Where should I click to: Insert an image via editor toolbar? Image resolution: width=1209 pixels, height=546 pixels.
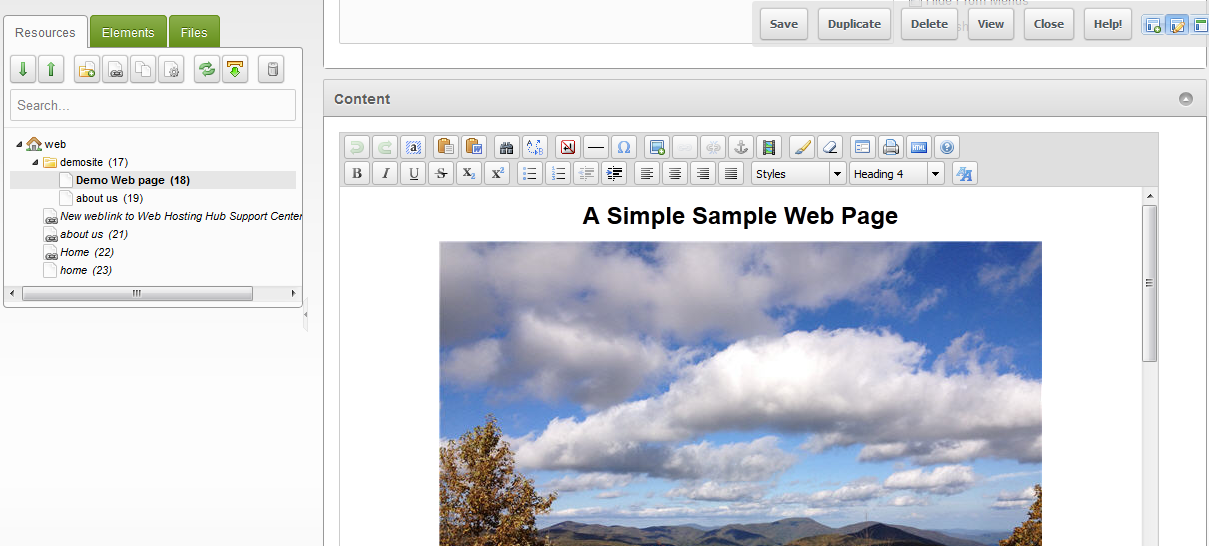point(656,148)
